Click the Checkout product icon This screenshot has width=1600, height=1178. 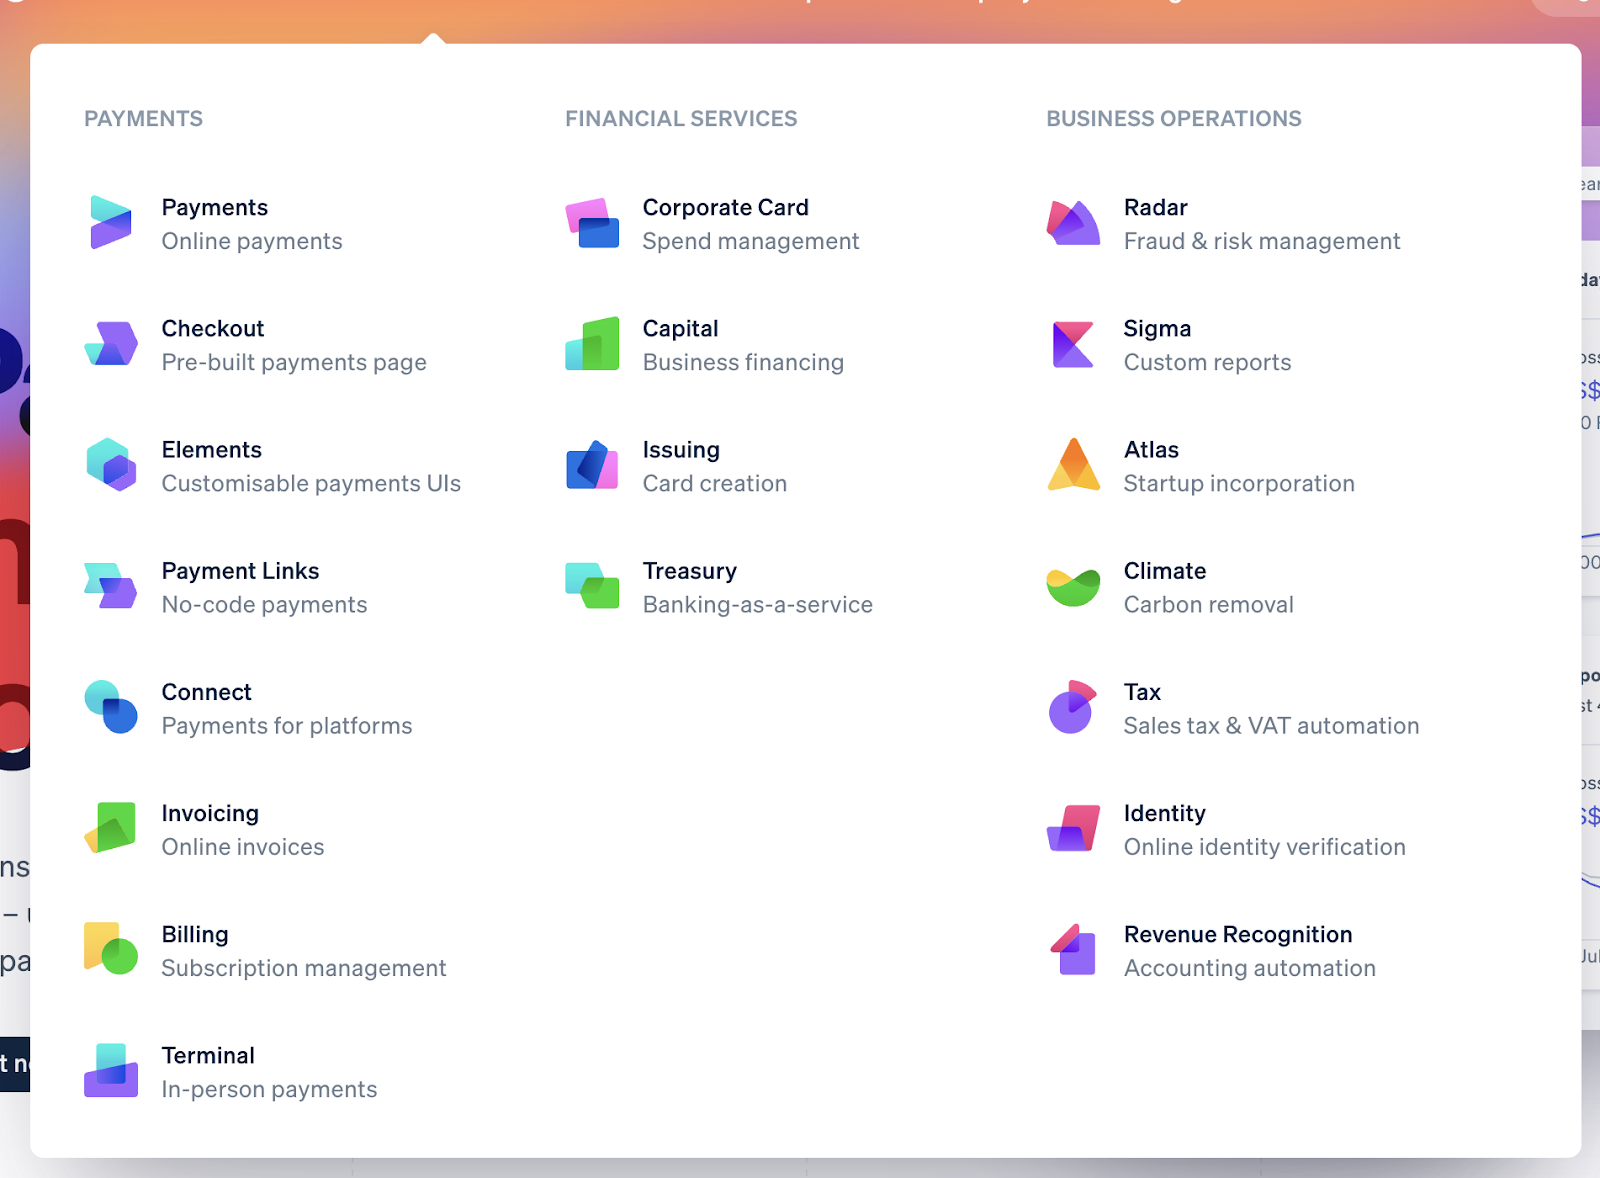111,344
